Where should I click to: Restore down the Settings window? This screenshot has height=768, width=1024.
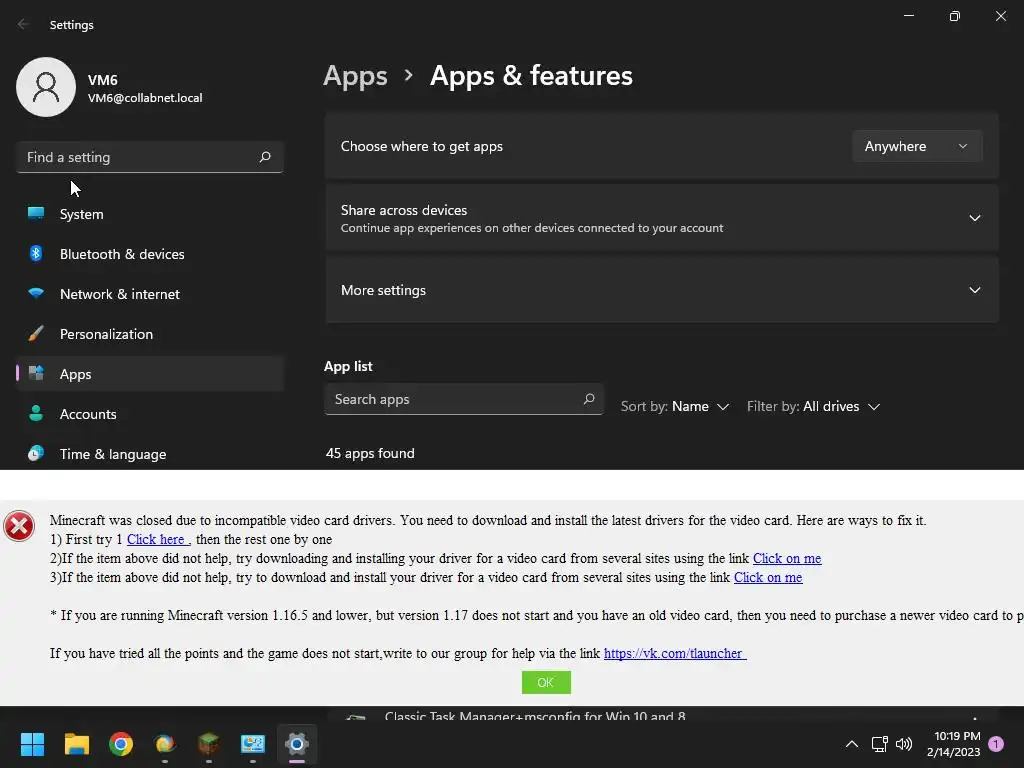tap(955, 16)
